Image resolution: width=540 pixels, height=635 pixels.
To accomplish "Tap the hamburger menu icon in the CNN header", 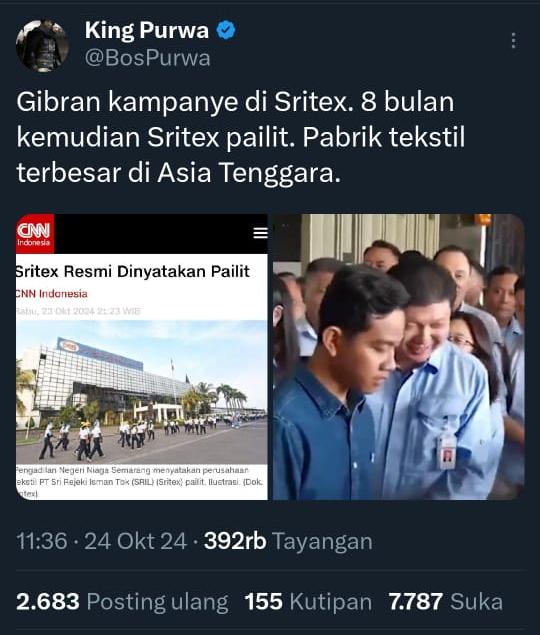I will coord(260,233).
